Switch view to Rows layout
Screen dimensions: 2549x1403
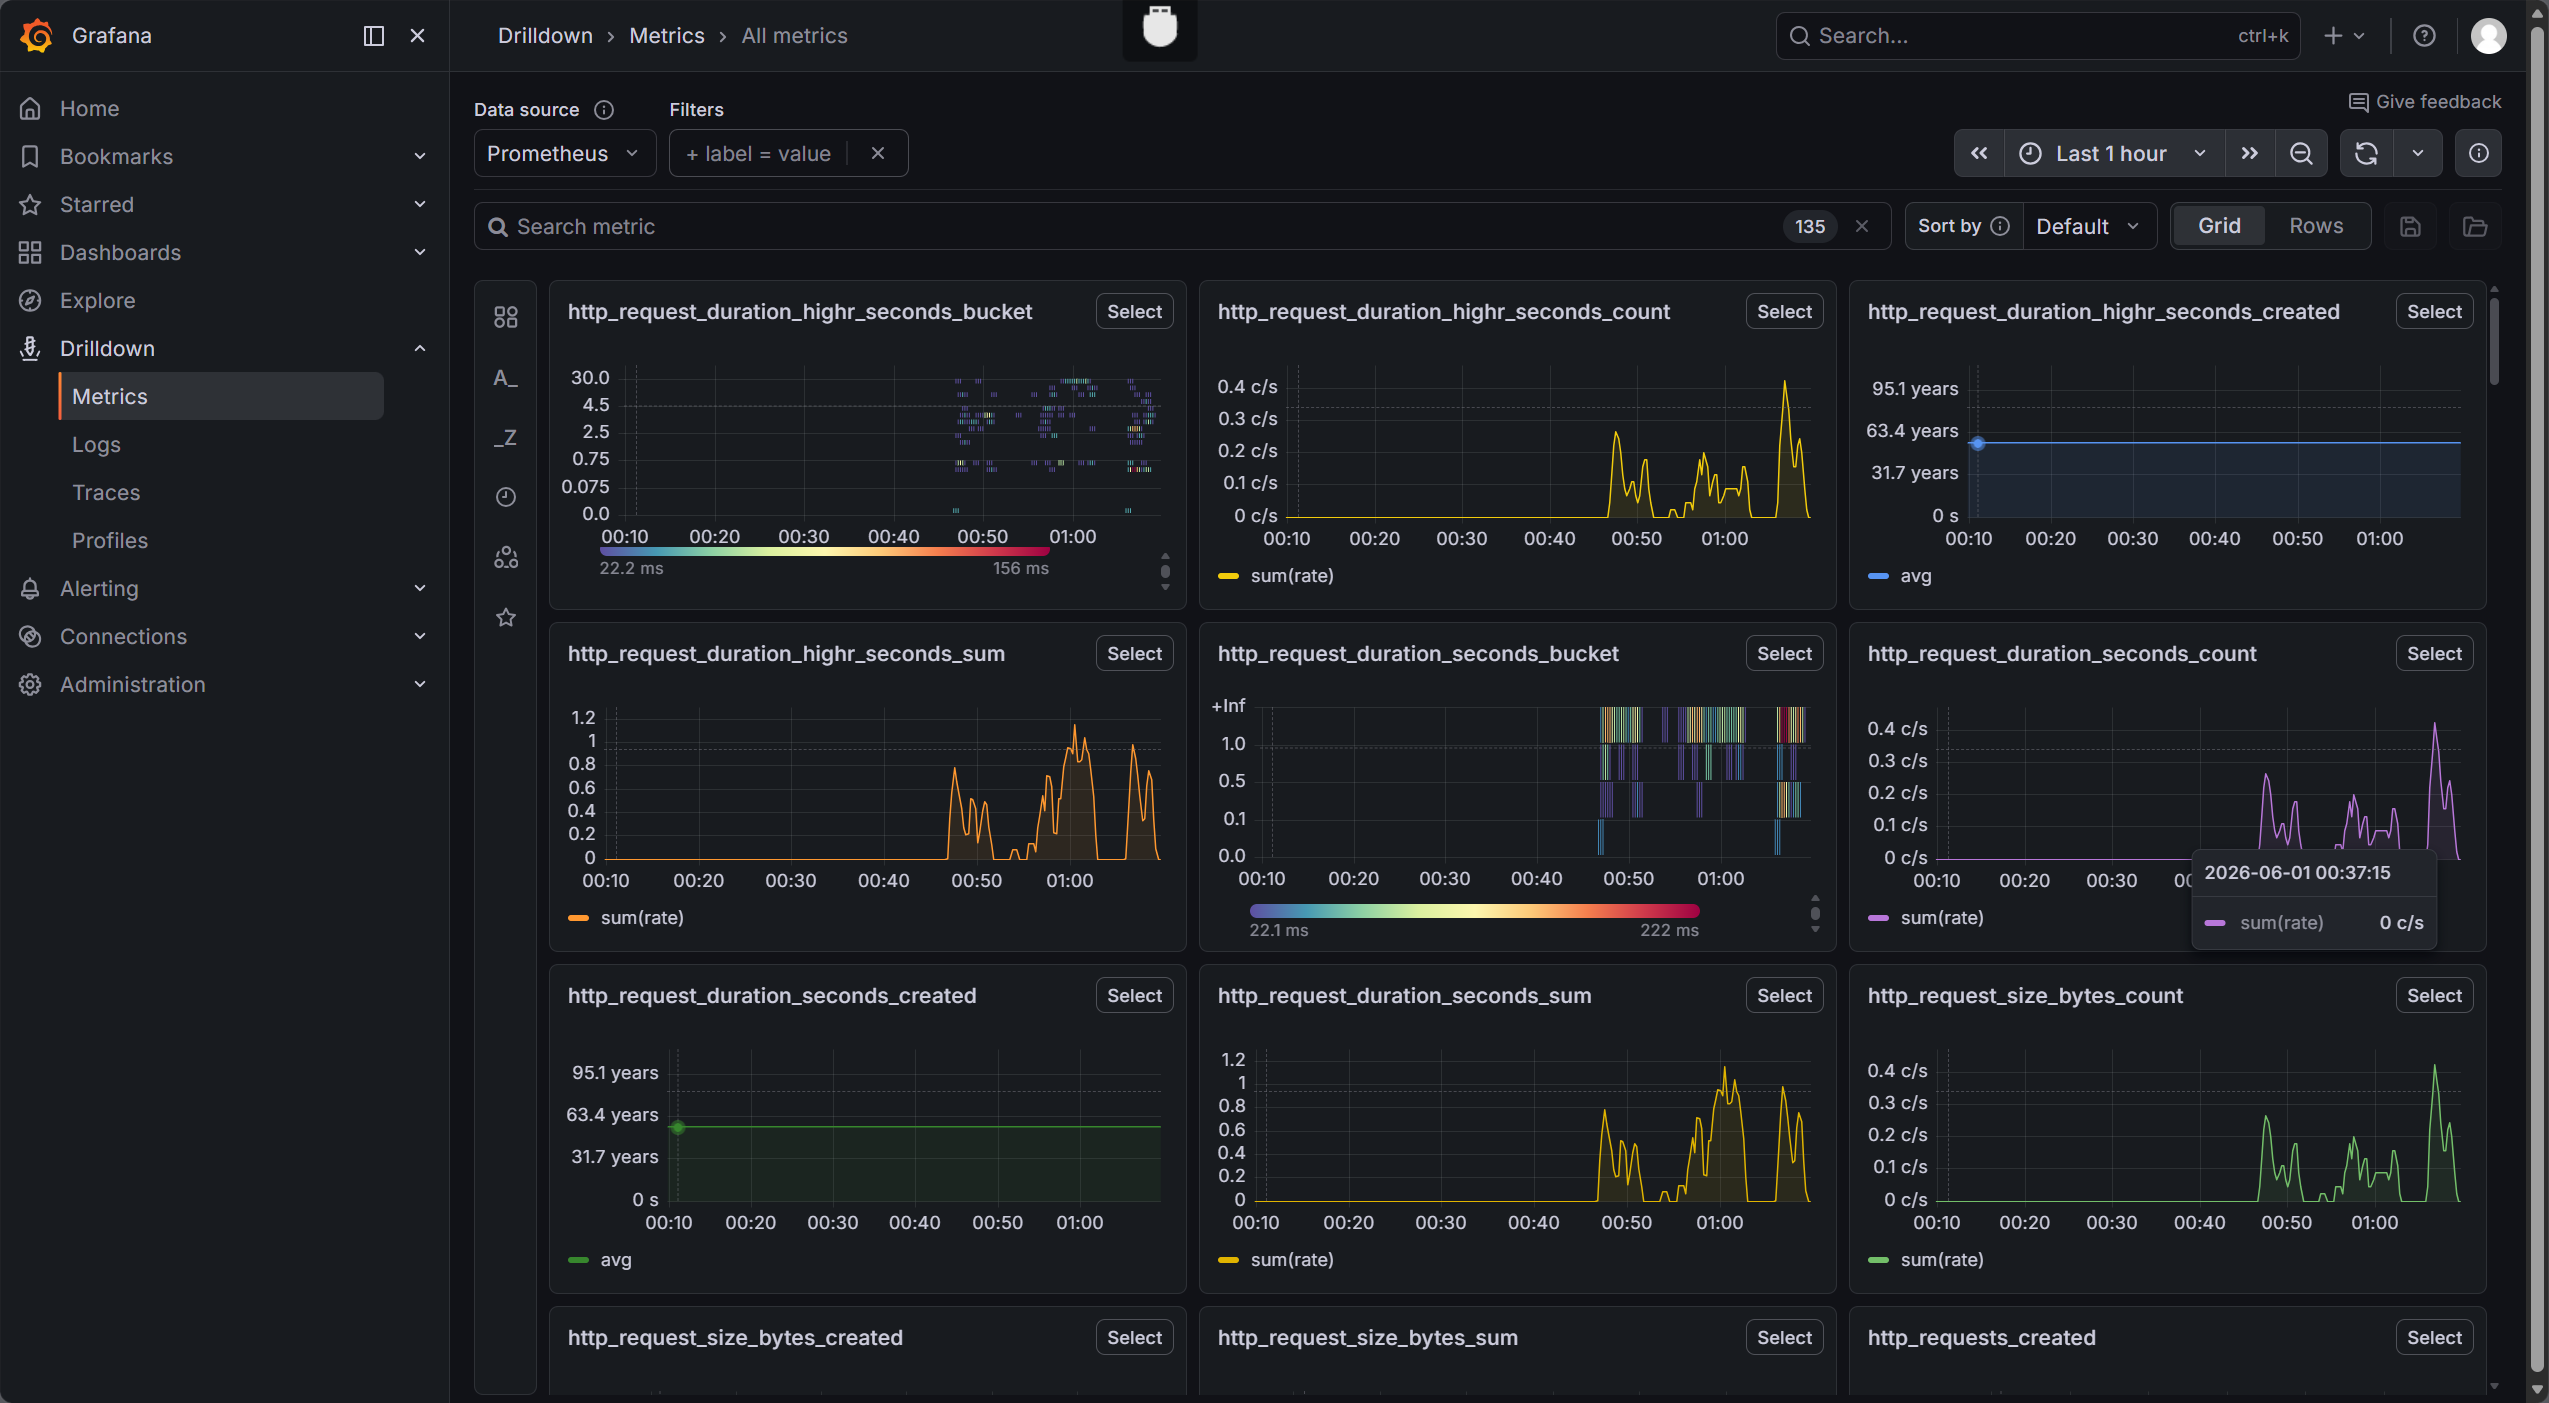click(x=2316, y=226)
